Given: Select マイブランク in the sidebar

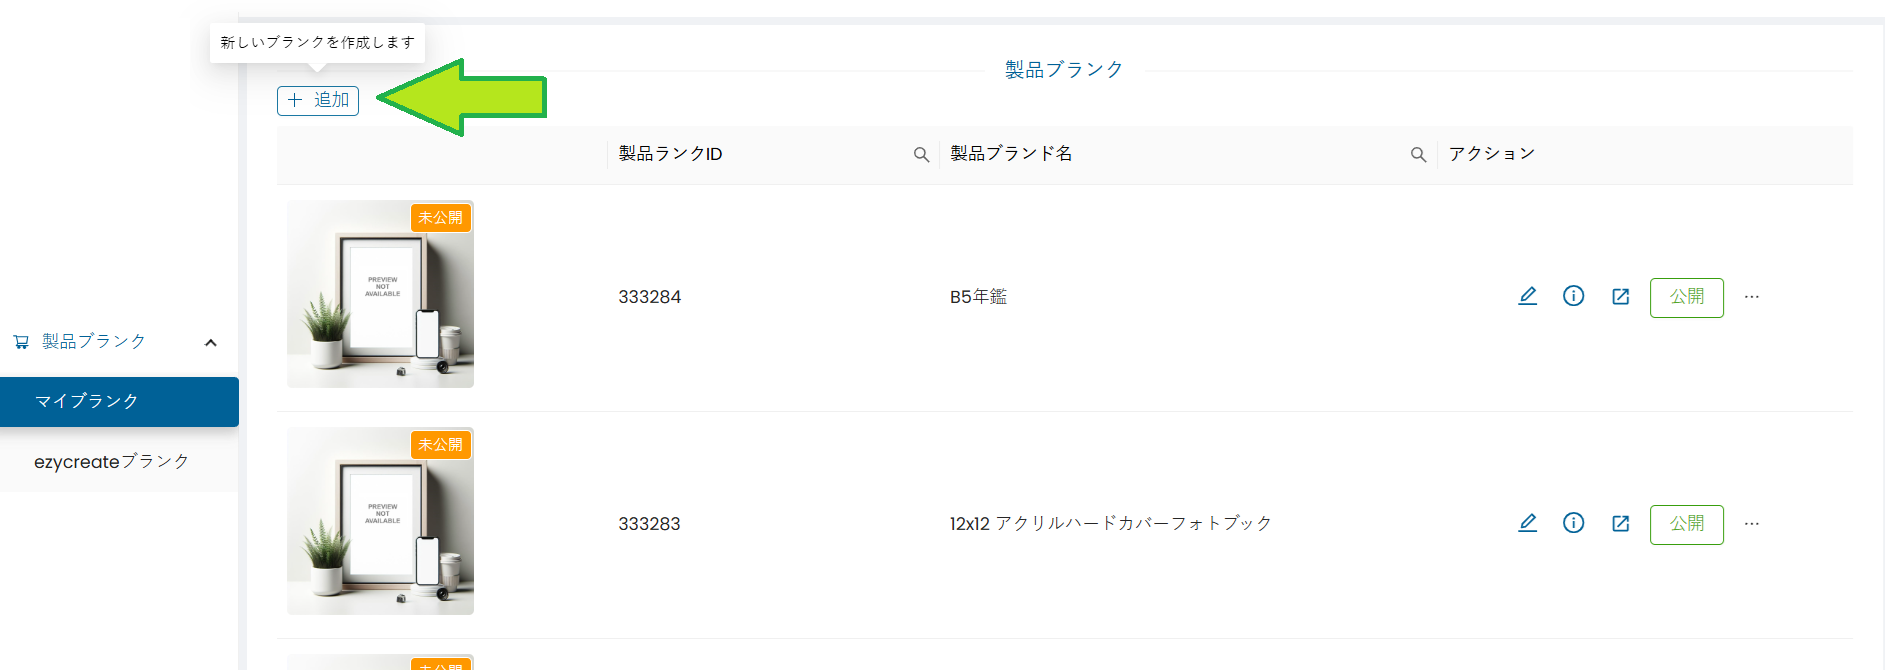Looking at the screenshot, I should coord(119,401).
